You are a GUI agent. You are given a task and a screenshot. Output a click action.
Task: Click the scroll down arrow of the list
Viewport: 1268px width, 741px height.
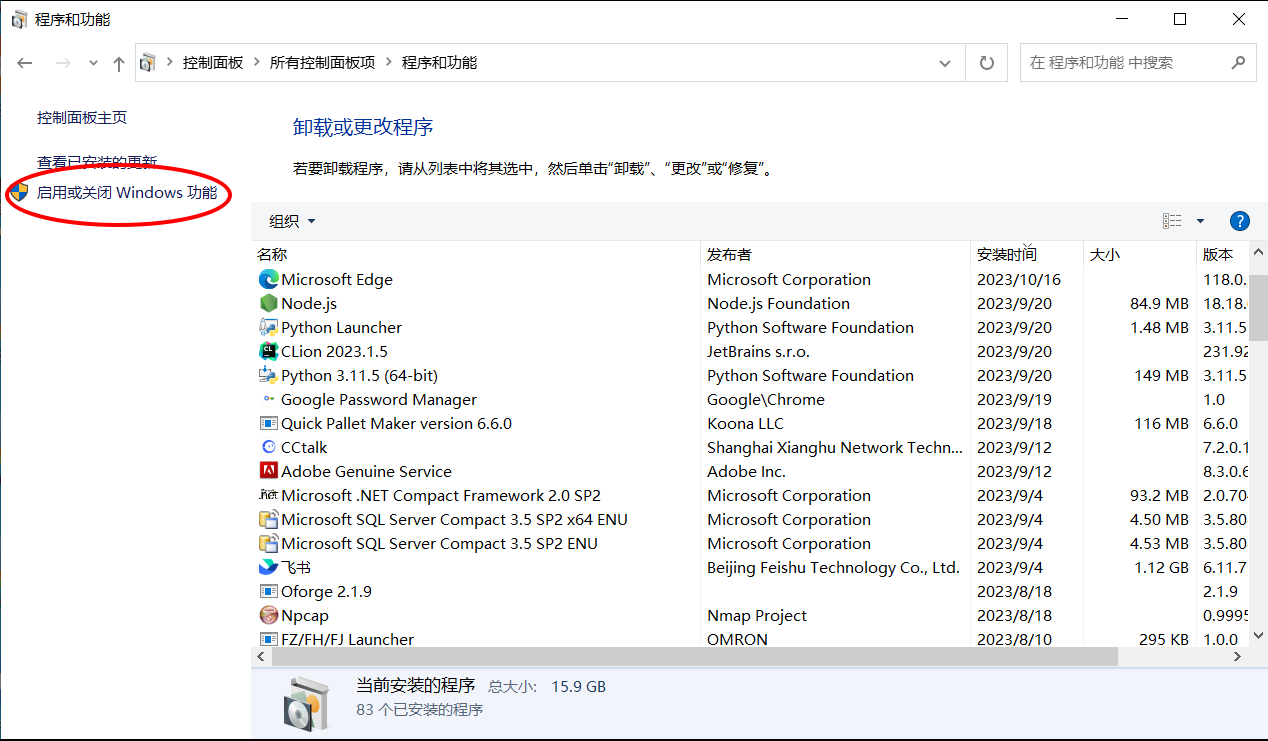click(x=1259, y=637)
